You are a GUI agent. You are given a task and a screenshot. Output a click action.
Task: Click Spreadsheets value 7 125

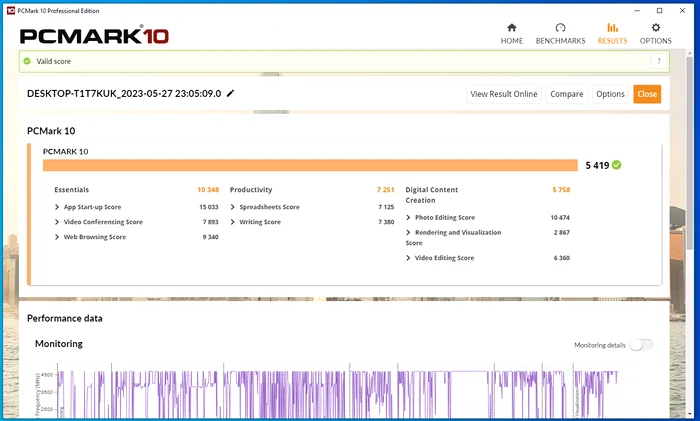pos(386,207)
